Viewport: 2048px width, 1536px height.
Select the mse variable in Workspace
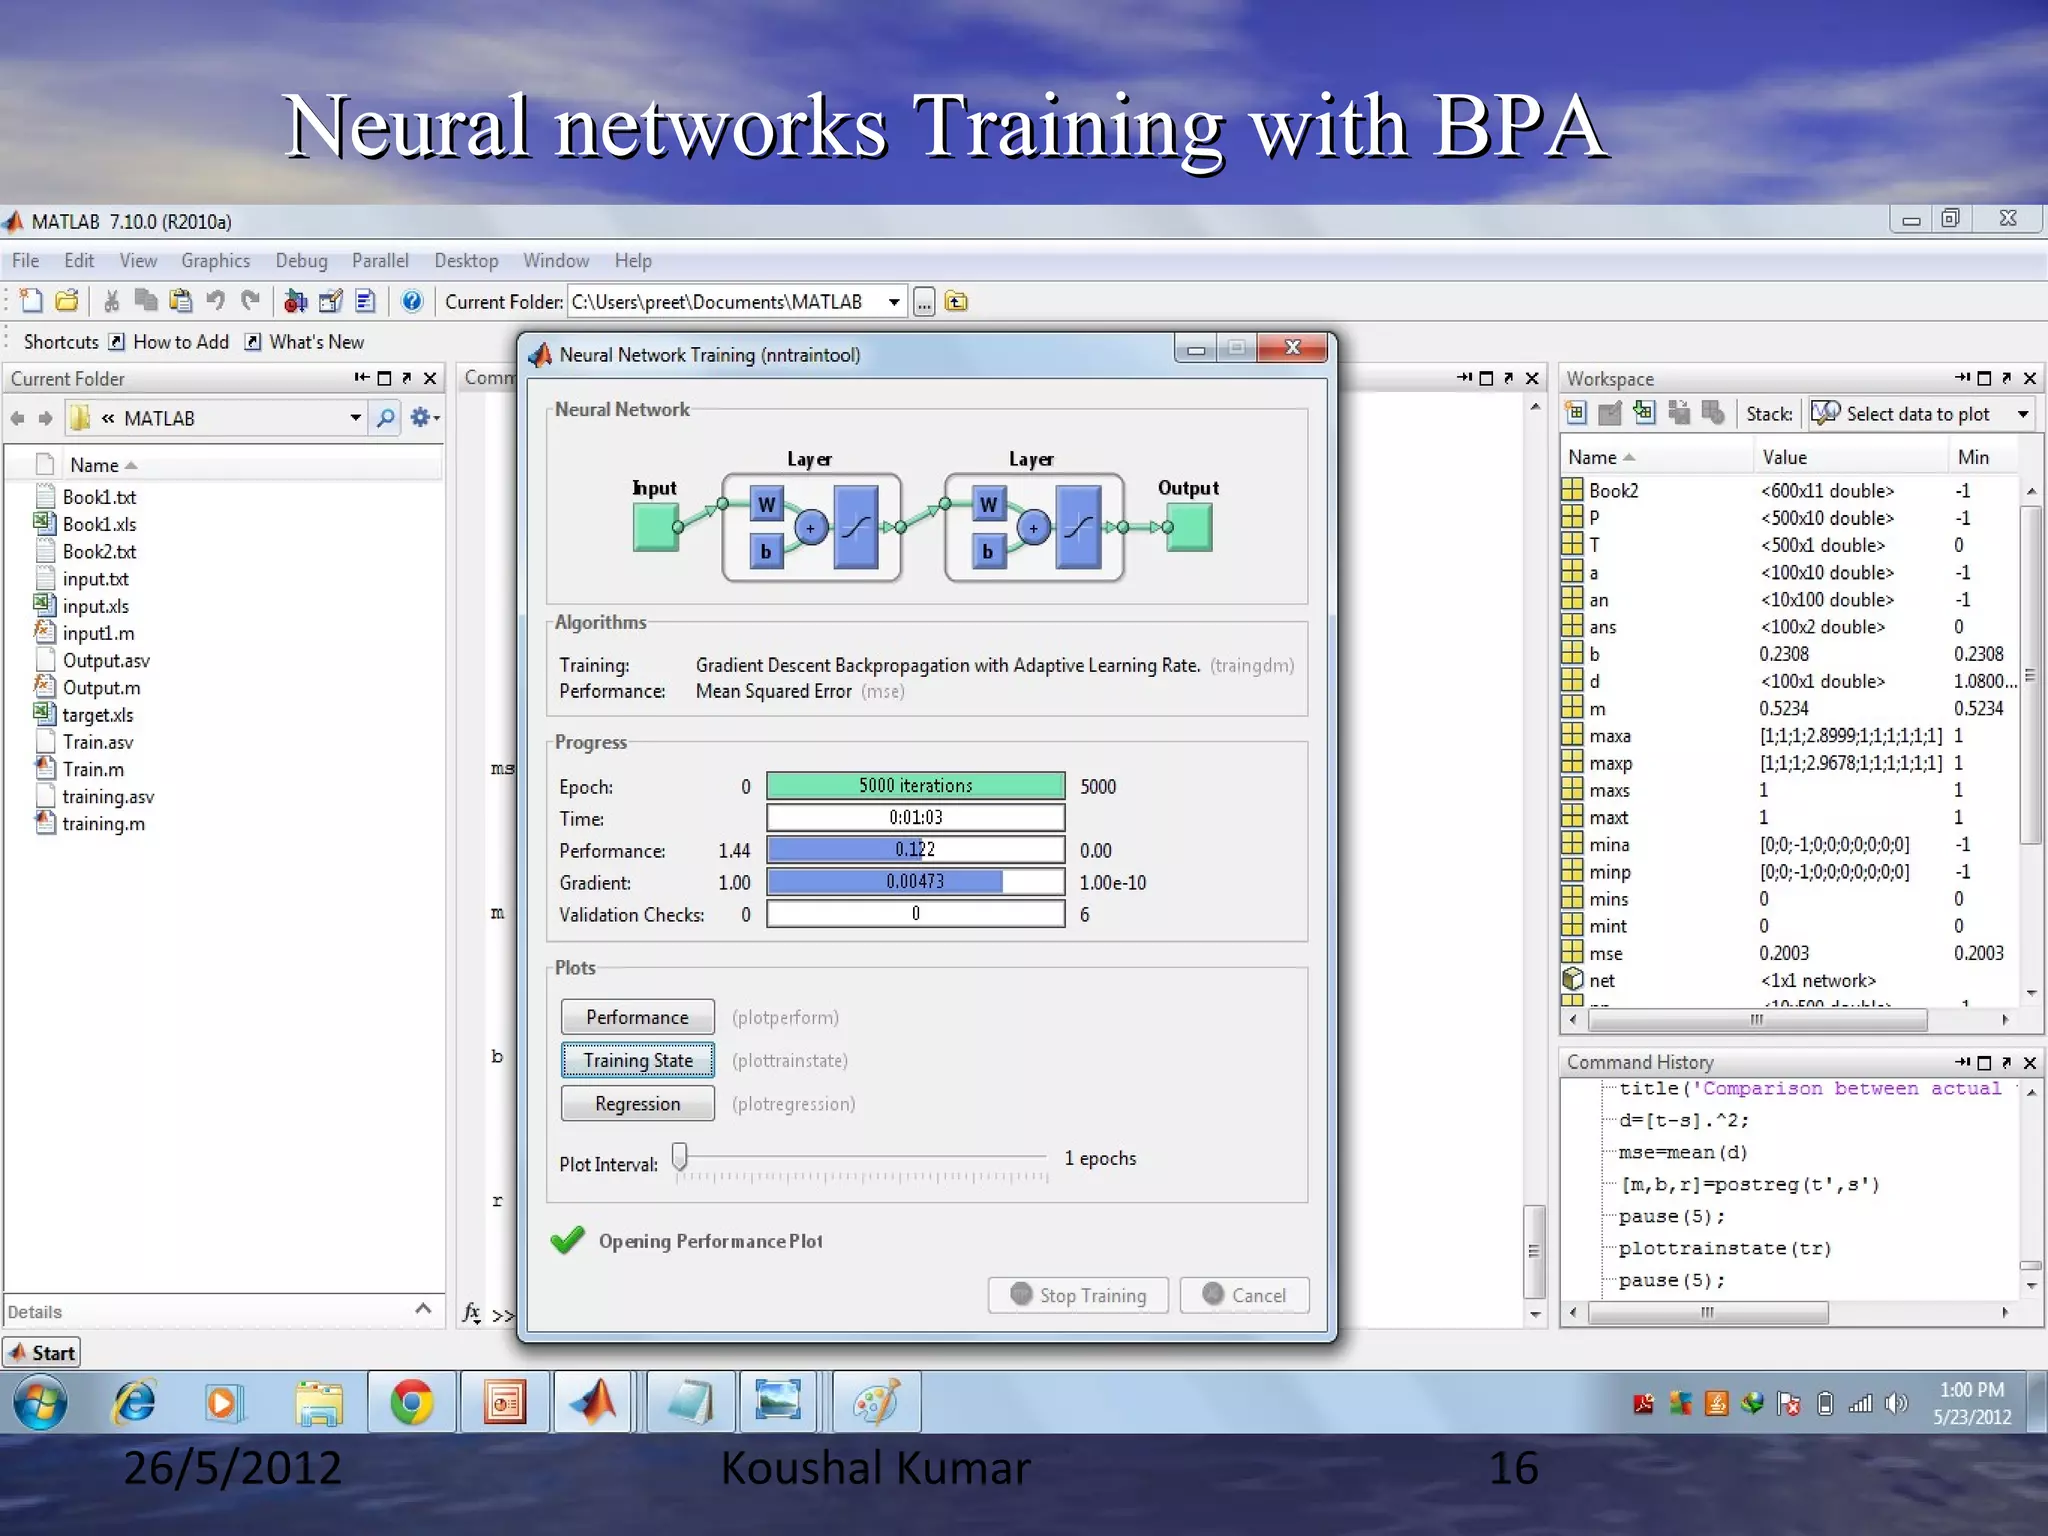tap(1605, 954)
